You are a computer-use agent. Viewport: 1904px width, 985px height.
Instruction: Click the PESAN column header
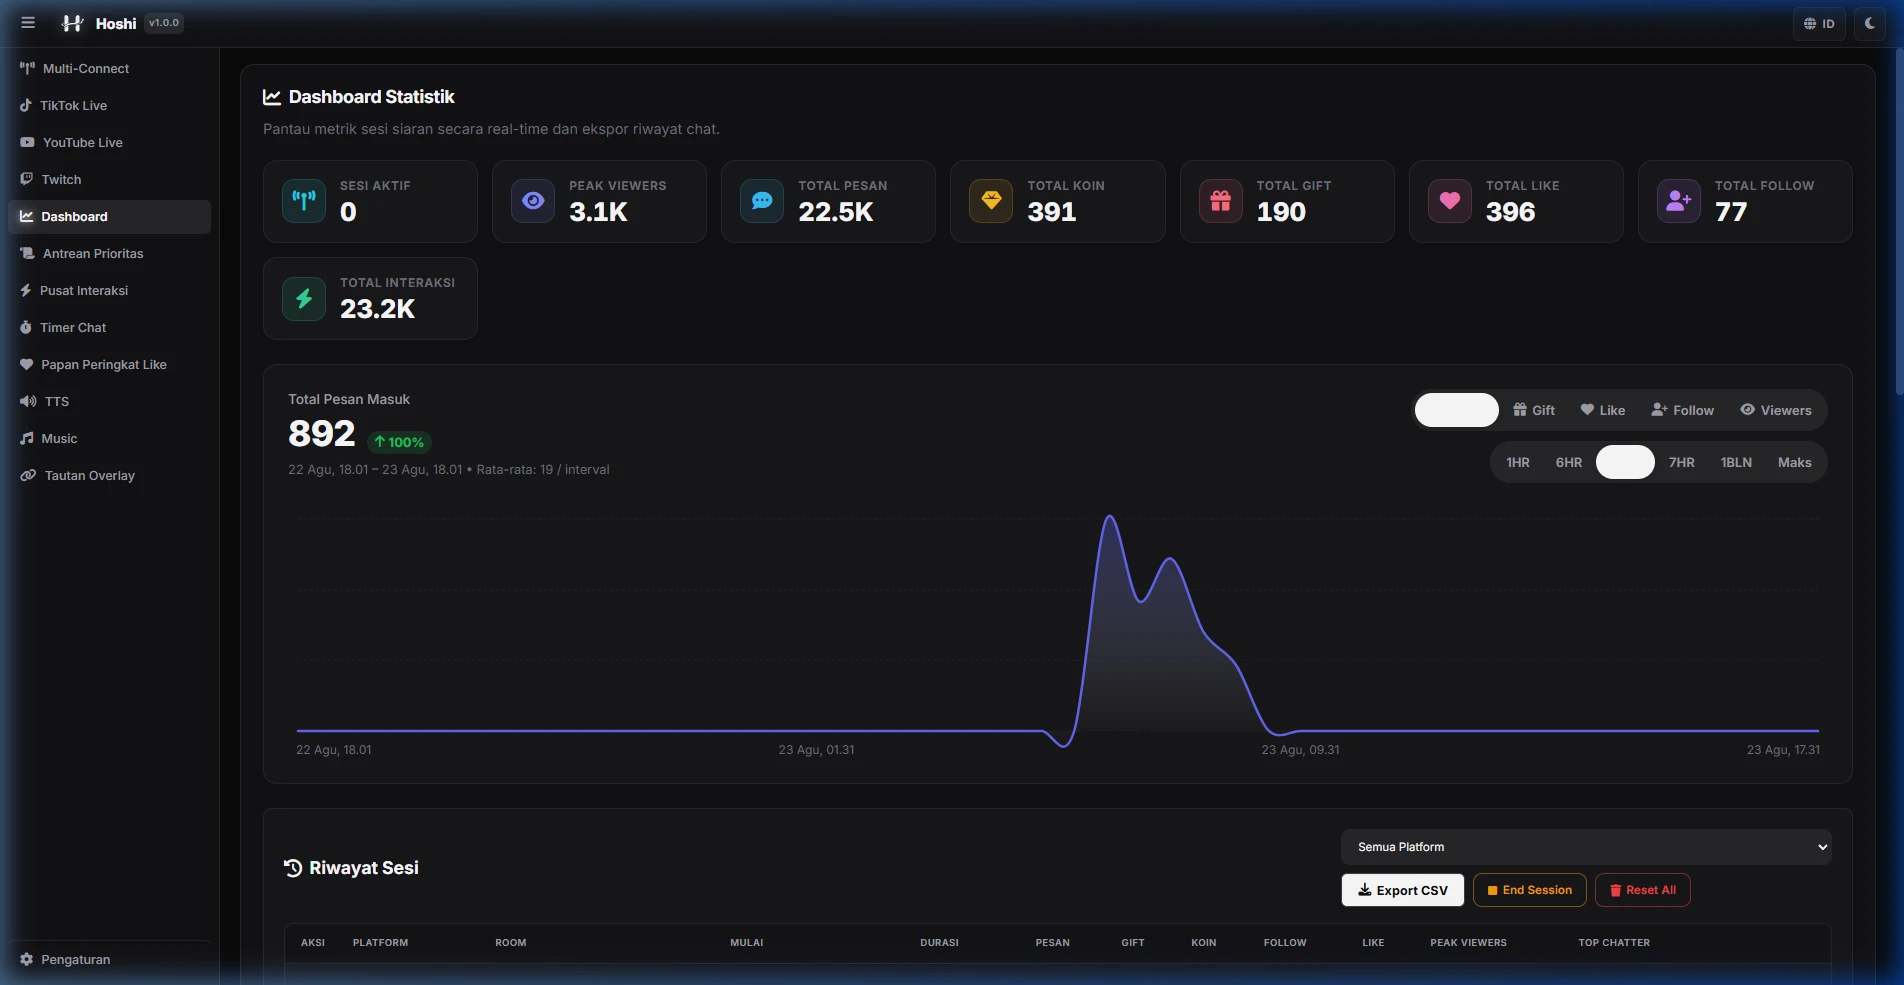click(x=1052, y=943)
